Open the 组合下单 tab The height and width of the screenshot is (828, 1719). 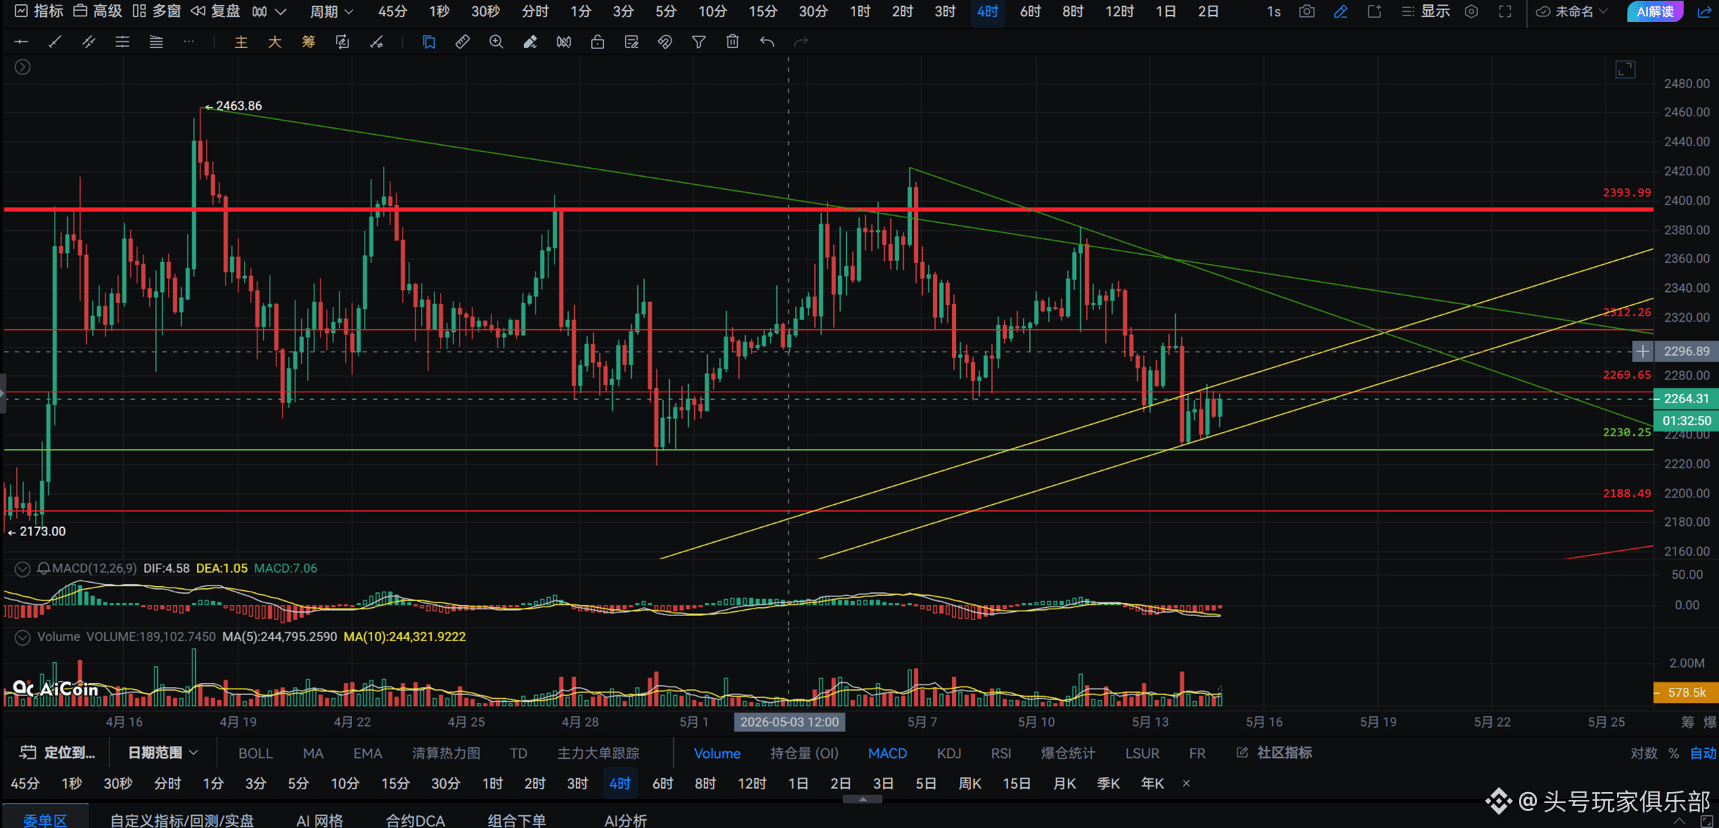pyautogui.click(x=517, y=820)
